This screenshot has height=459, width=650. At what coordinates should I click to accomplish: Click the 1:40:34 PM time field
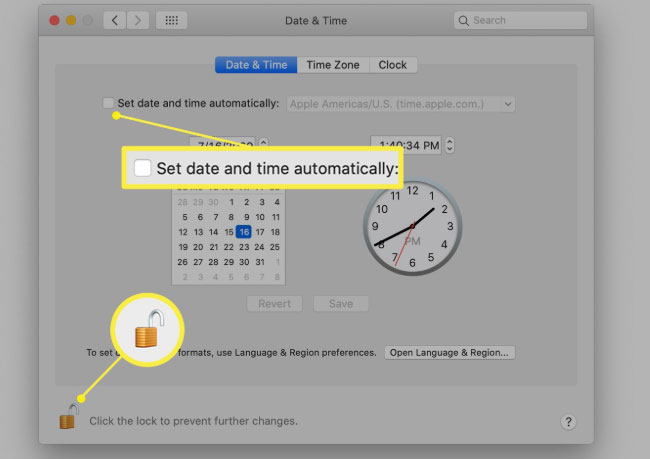coord(406,145)
